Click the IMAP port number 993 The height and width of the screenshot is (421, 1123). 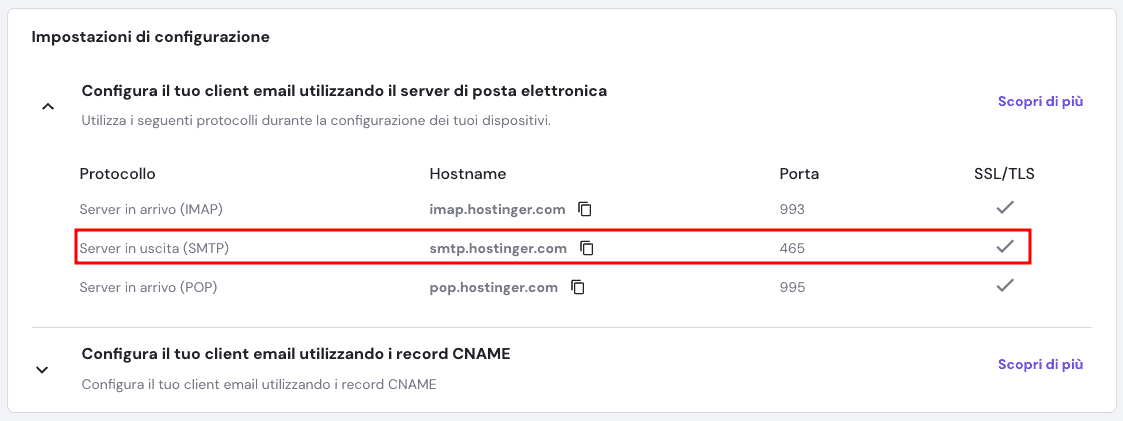[x=792, y=210]
